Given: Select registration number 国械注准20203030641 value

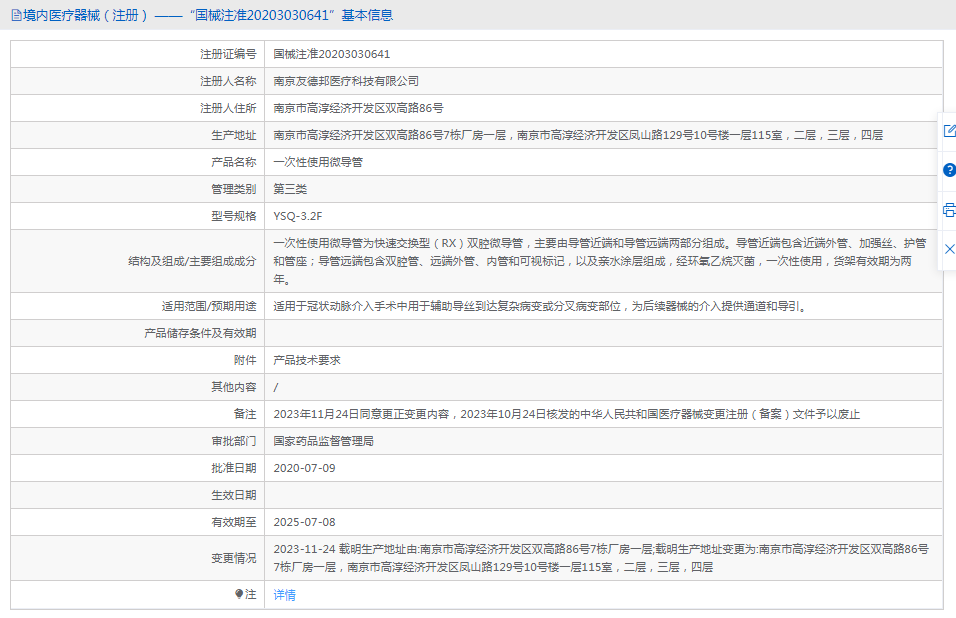Looking at the screenshot, I should (x=332, y=54).
